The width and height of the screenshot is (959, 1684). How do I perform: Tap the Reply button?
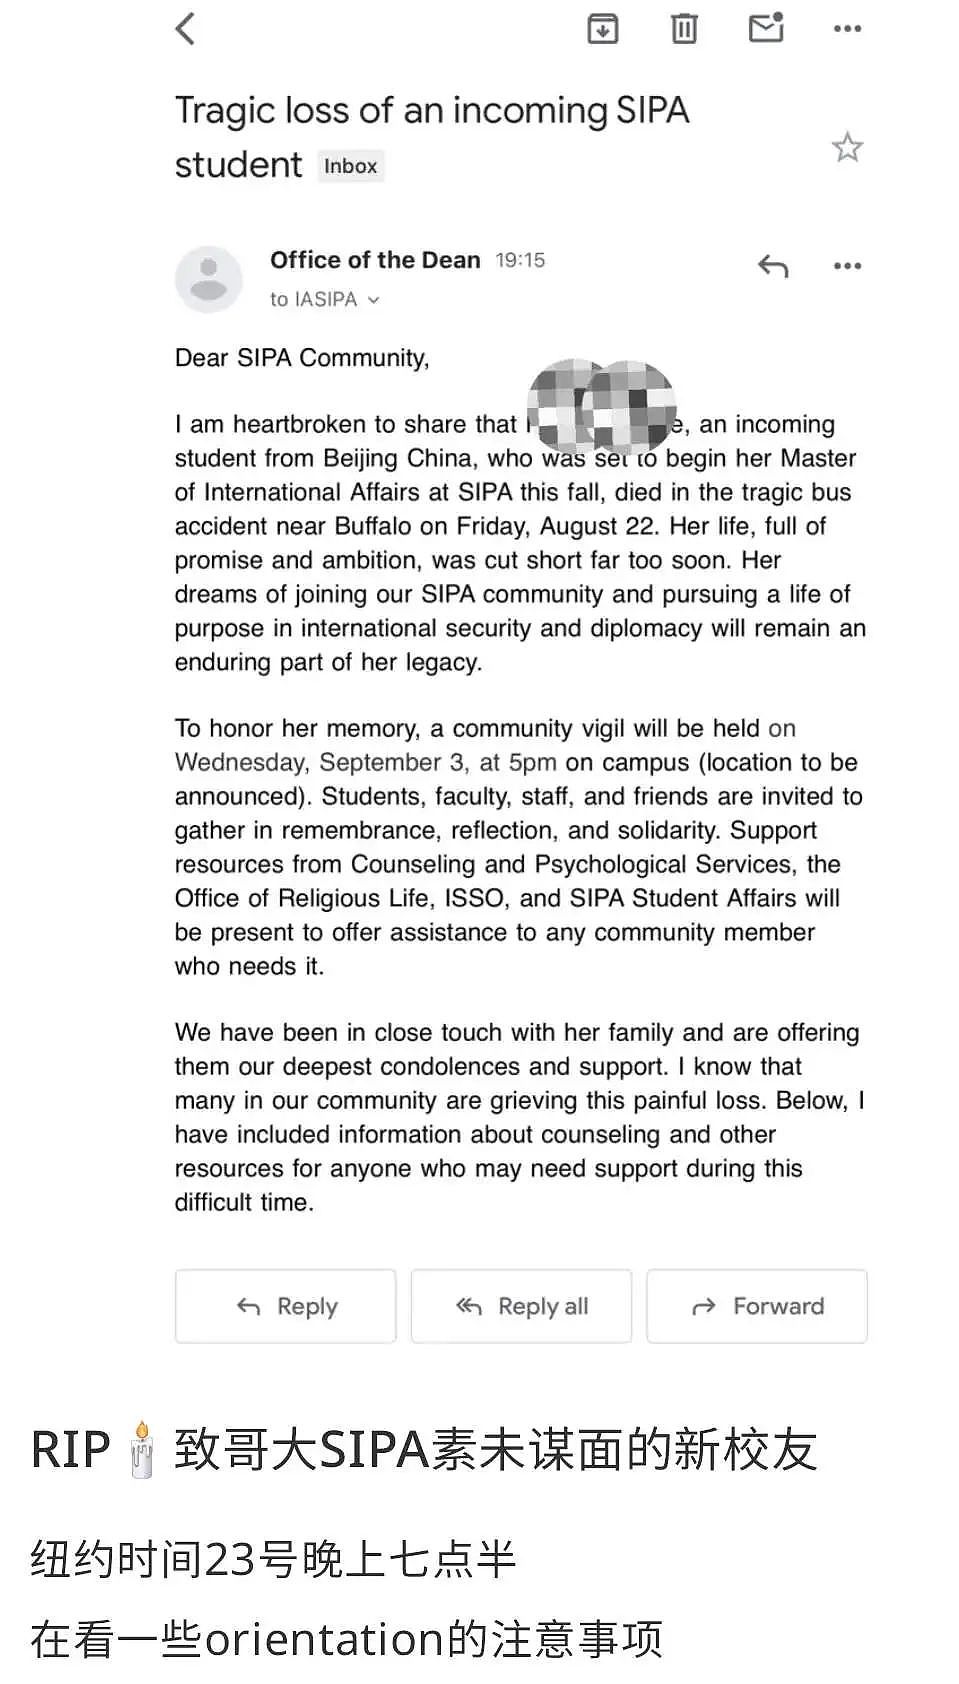[286, 1306]
